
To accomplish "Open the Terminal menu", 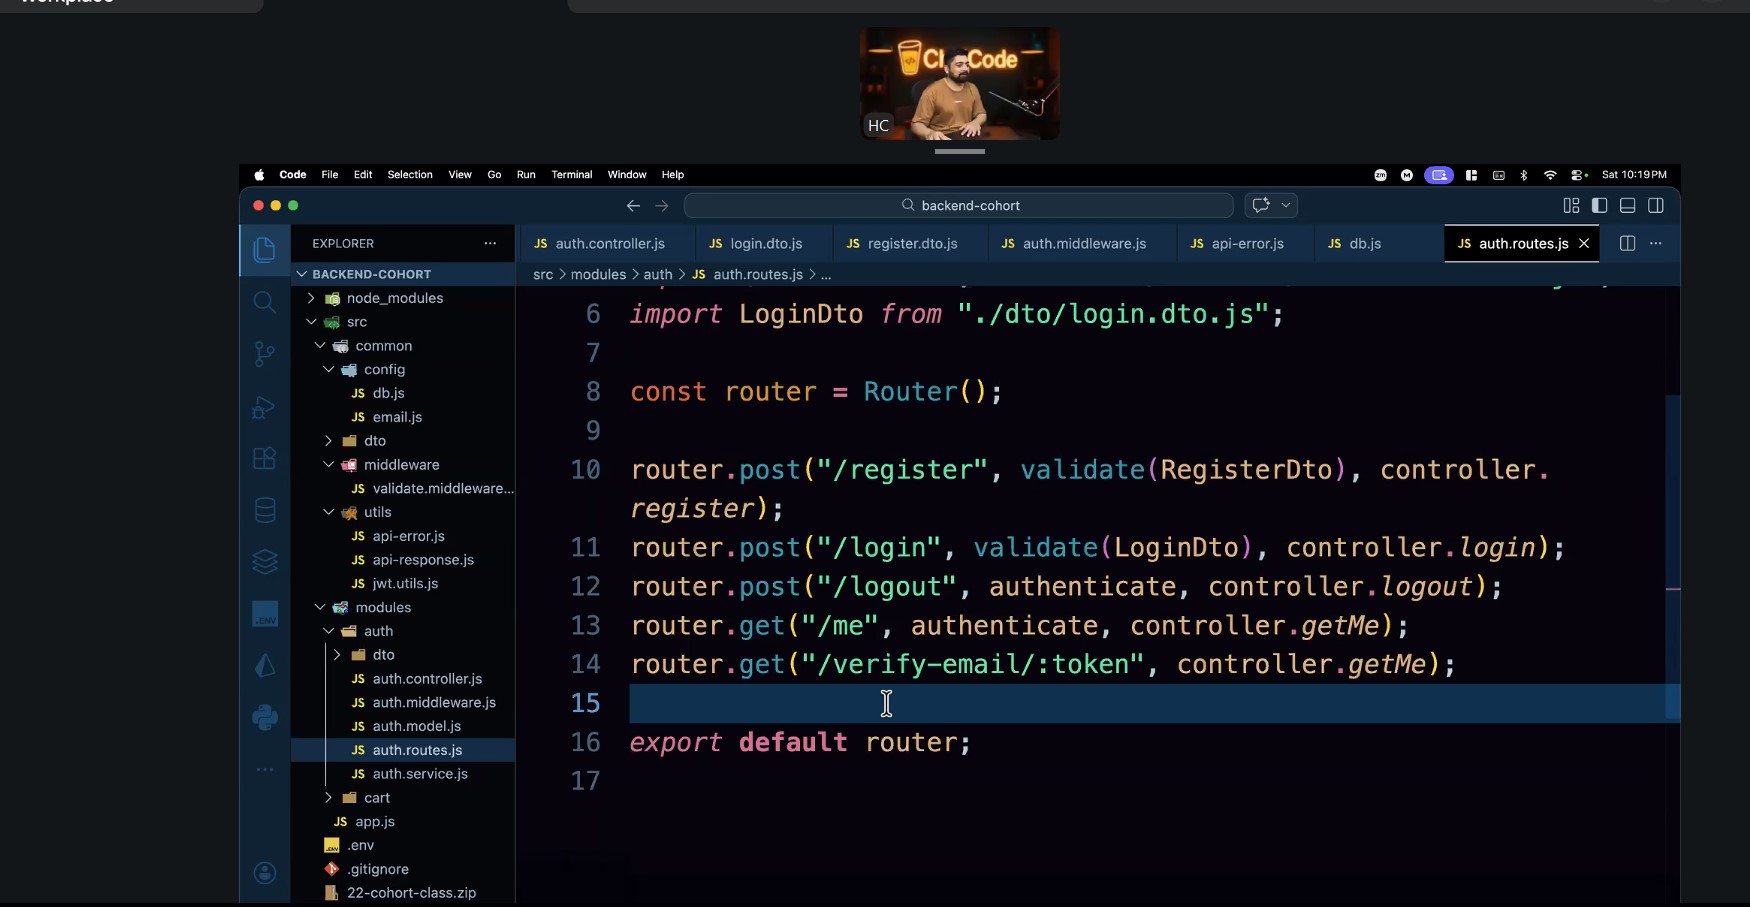I will [x=571, y=174].
